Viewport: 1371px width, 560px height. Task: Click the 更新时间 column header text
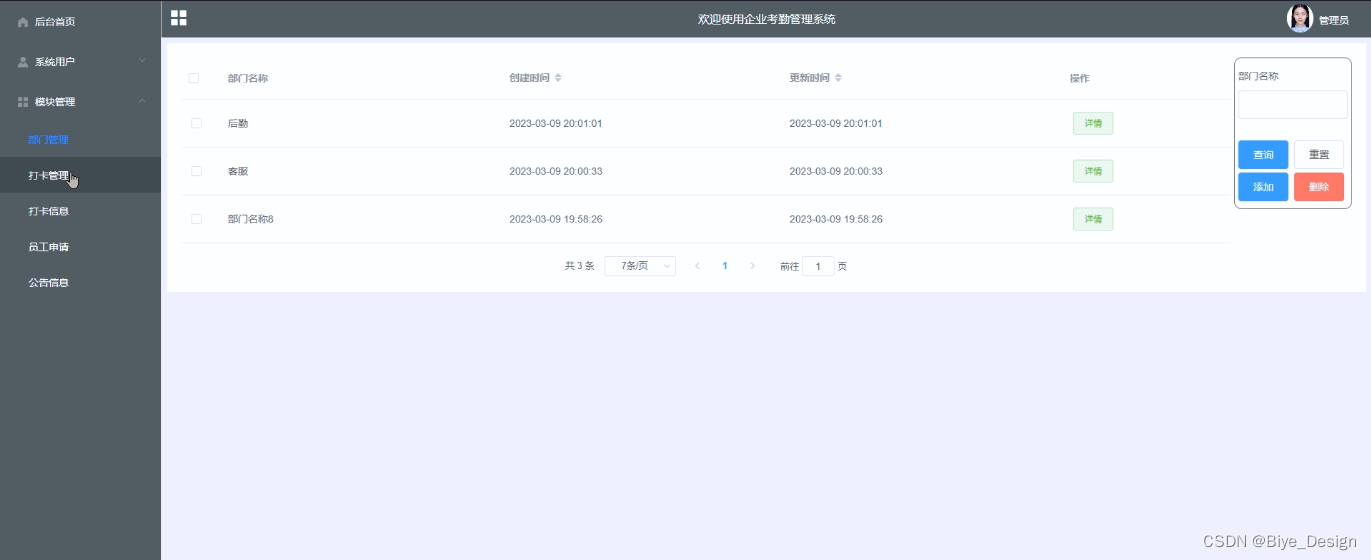[809, 78]
